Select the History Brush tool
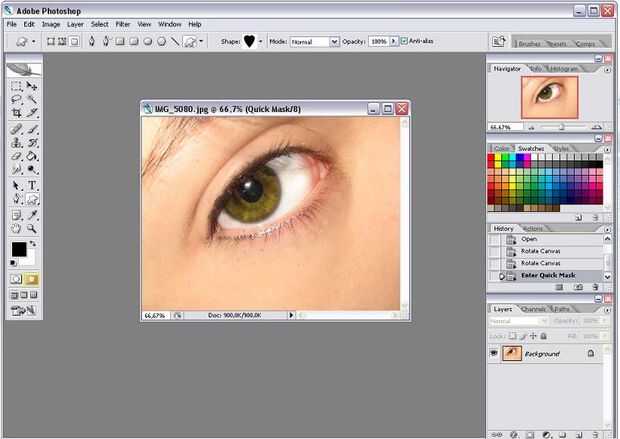620x439 pixels. tap(32, 143)
